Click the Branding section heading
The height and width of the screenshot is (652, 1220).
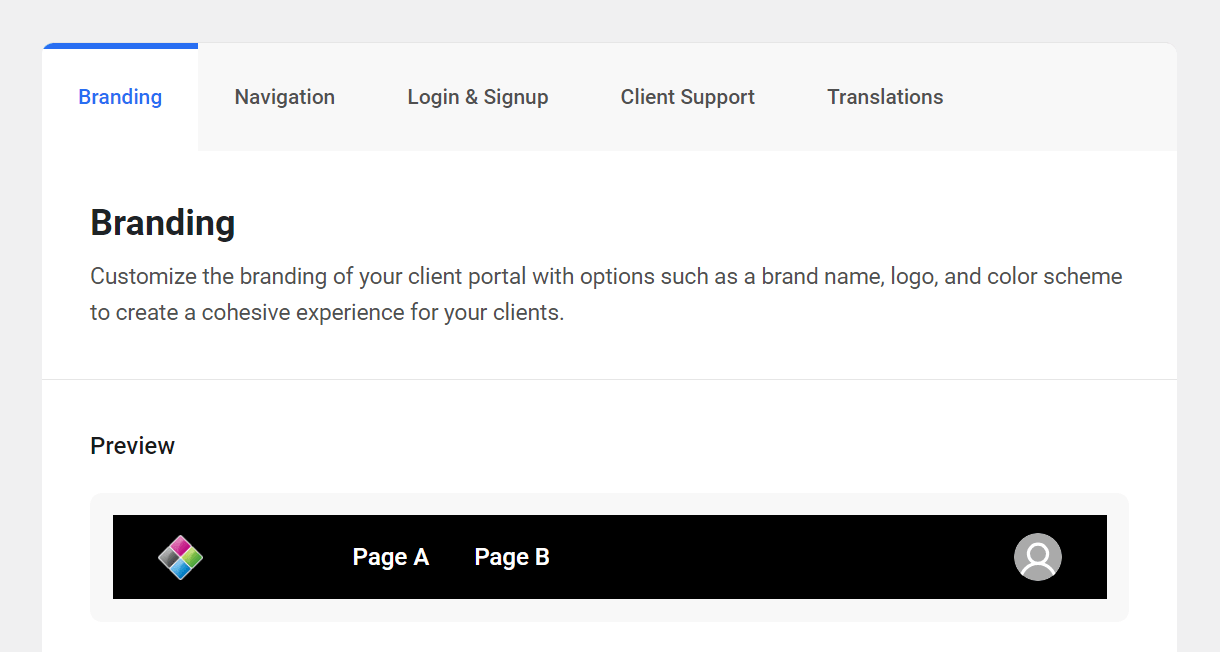(x=163, y=222)
